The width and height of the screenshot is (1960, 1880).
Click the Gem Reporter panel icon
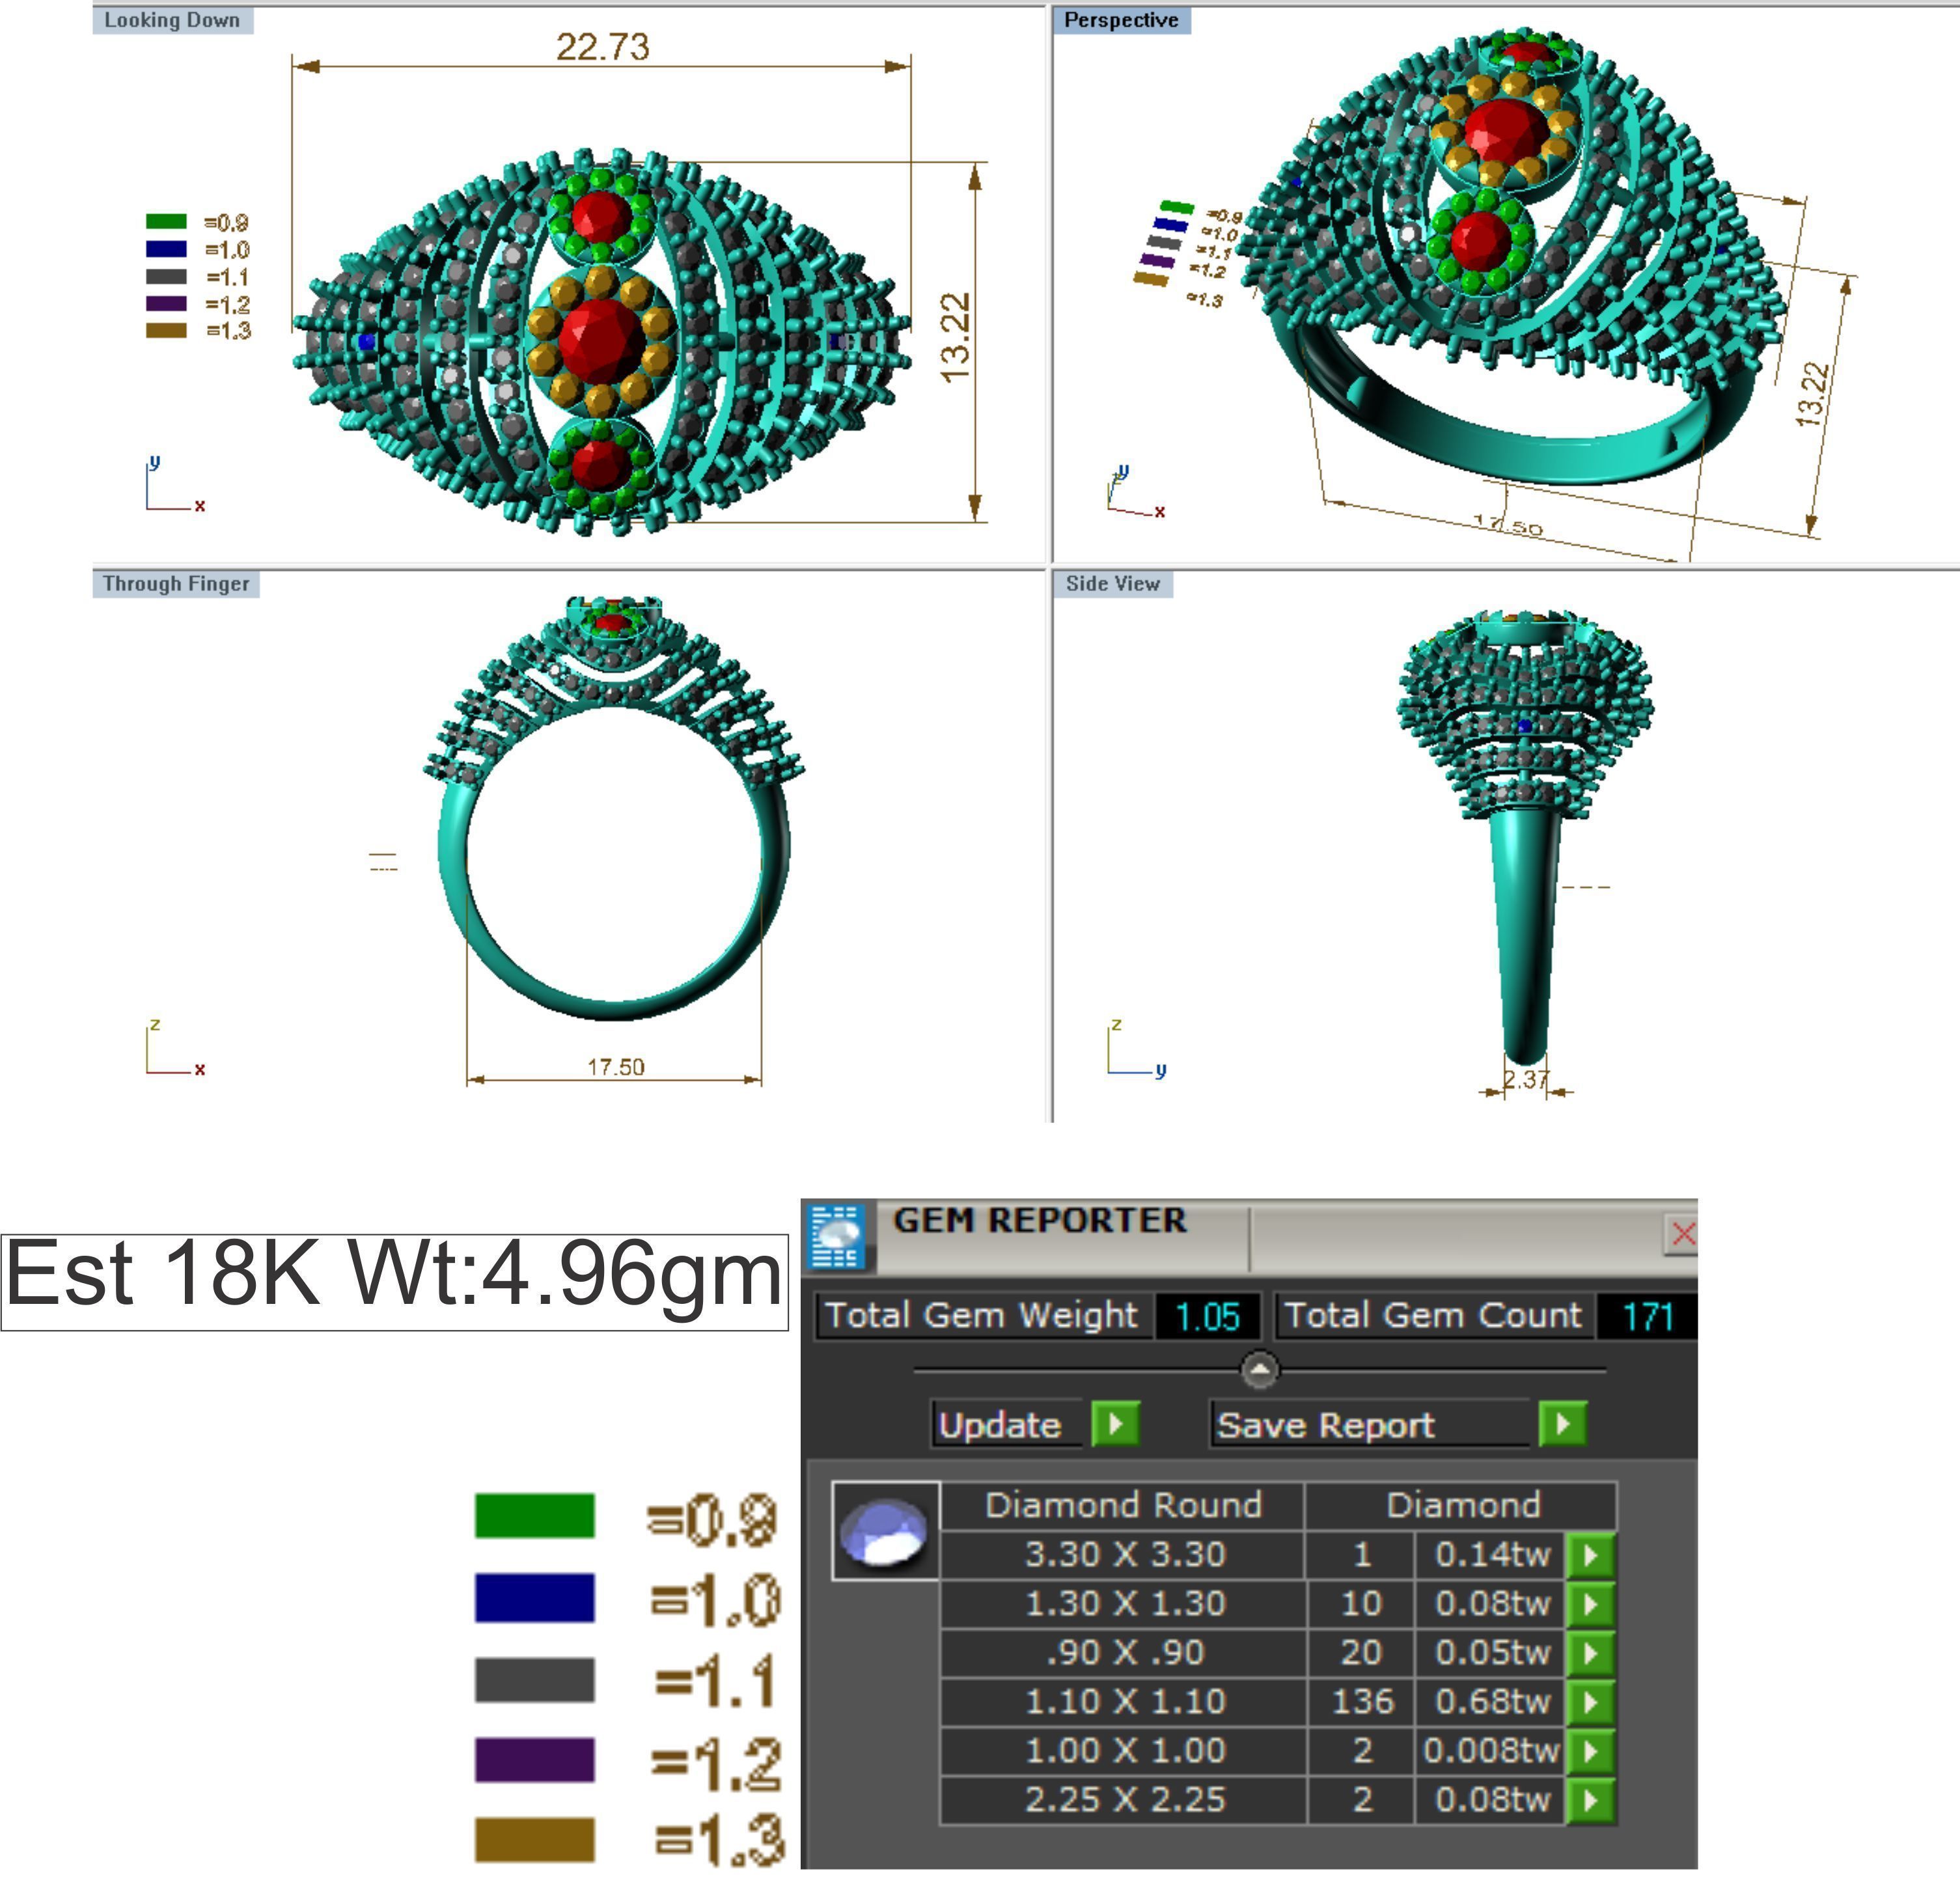tap(837, 1236)
